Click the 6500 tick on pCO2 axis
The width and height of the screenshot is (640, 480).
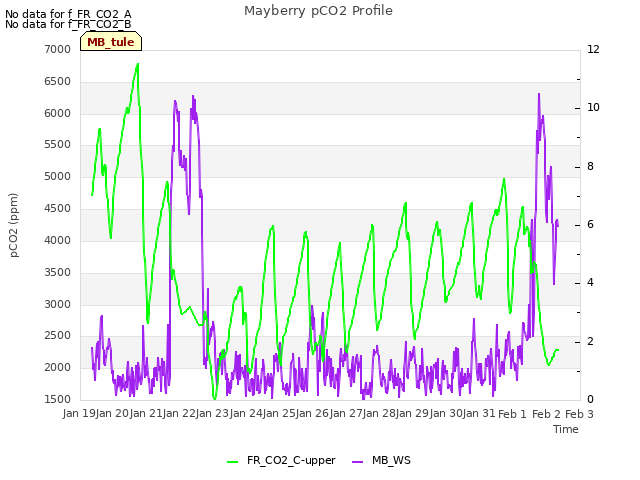click(58, 81)
